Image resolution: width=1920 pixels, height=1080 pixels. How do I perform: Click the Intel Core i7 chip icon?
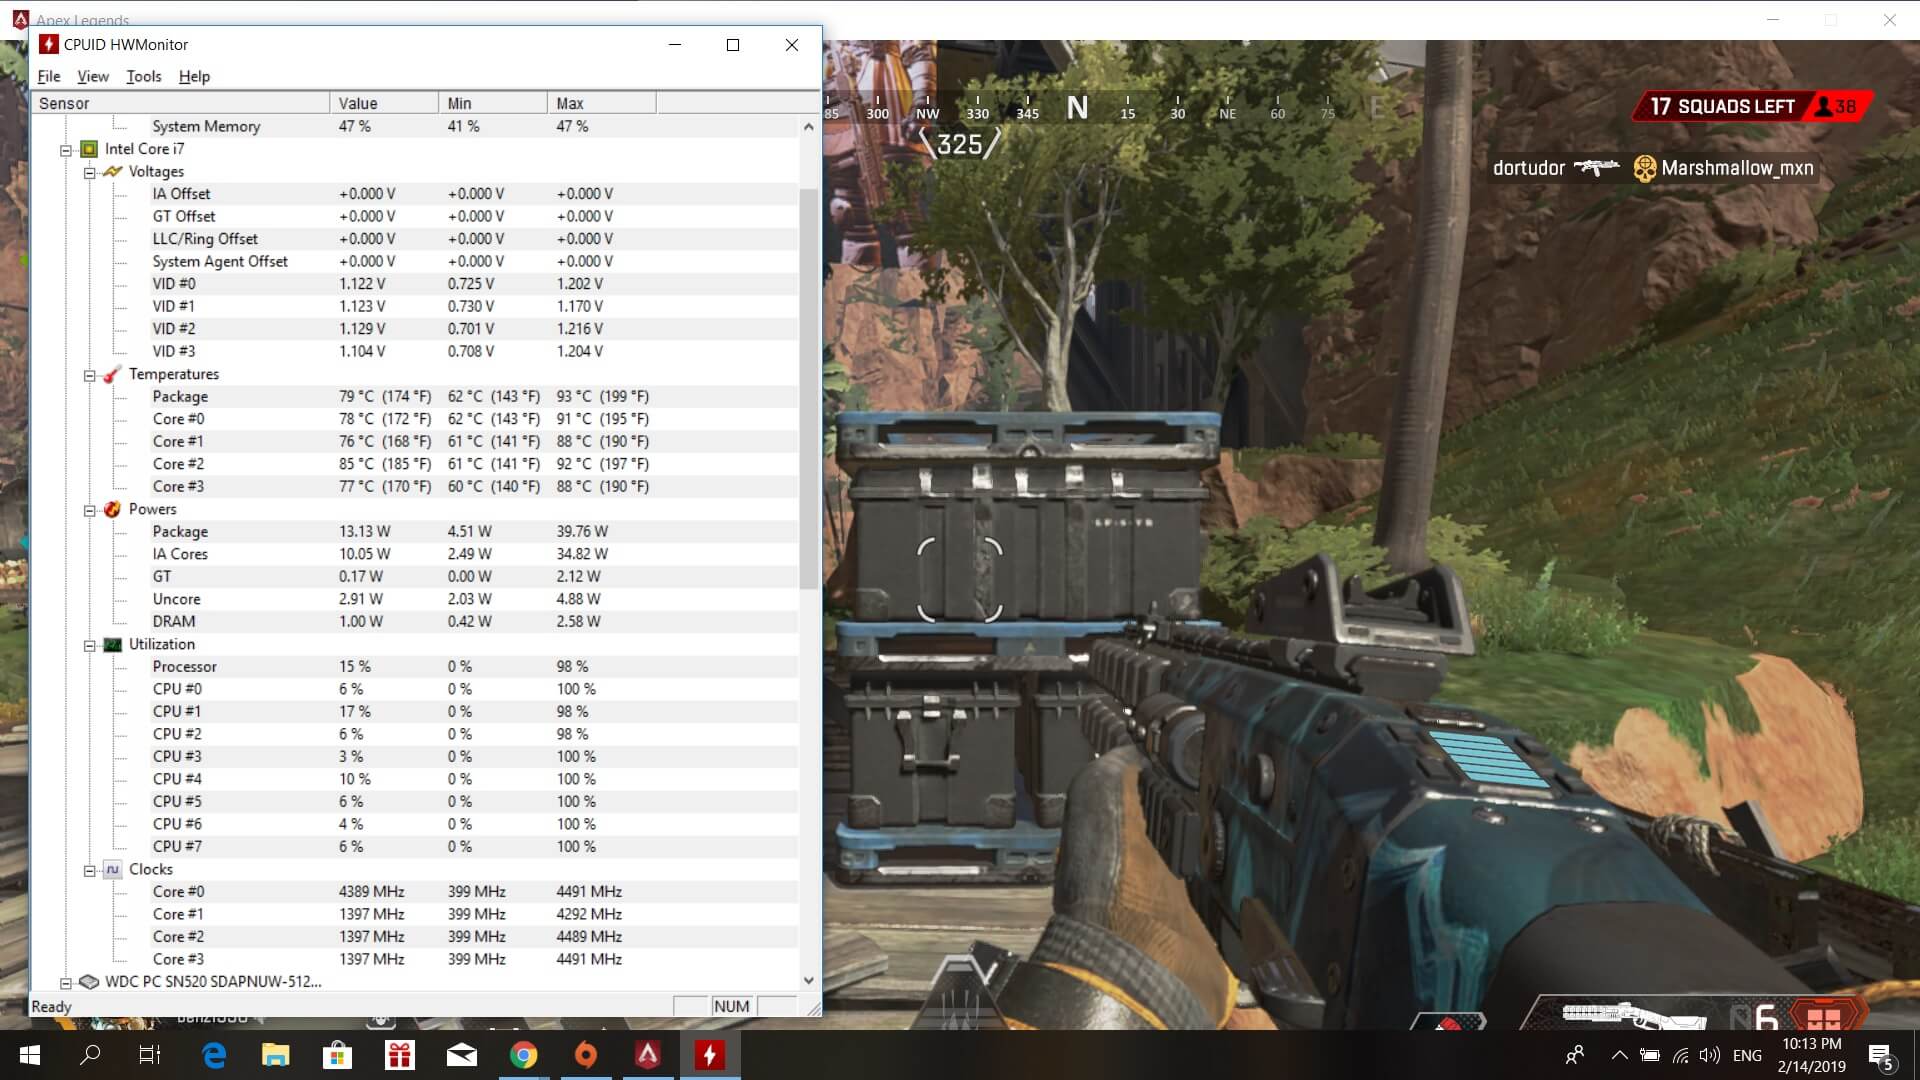click(89, 149)
